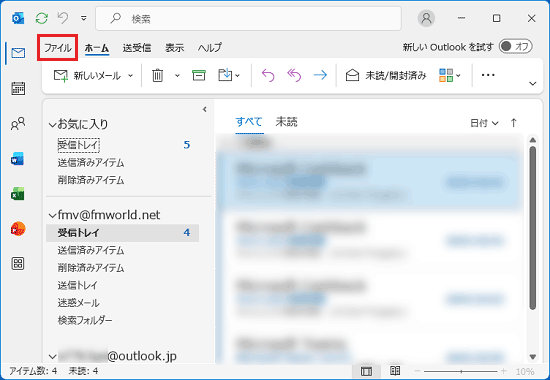Viewport: 550px width, 380px height.
Task: Open the ファイル tab
Action: point(58,47)
